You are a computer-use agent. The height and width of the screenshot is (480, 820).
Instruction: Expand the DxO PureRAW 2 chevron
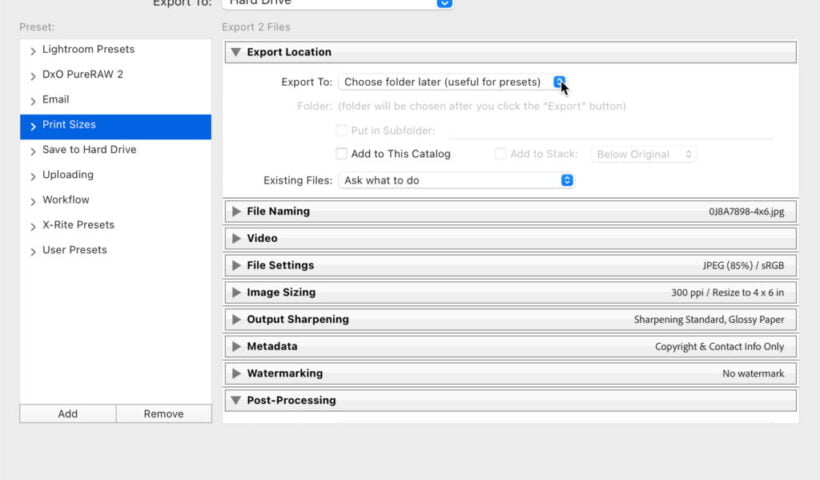click(33, 76)
